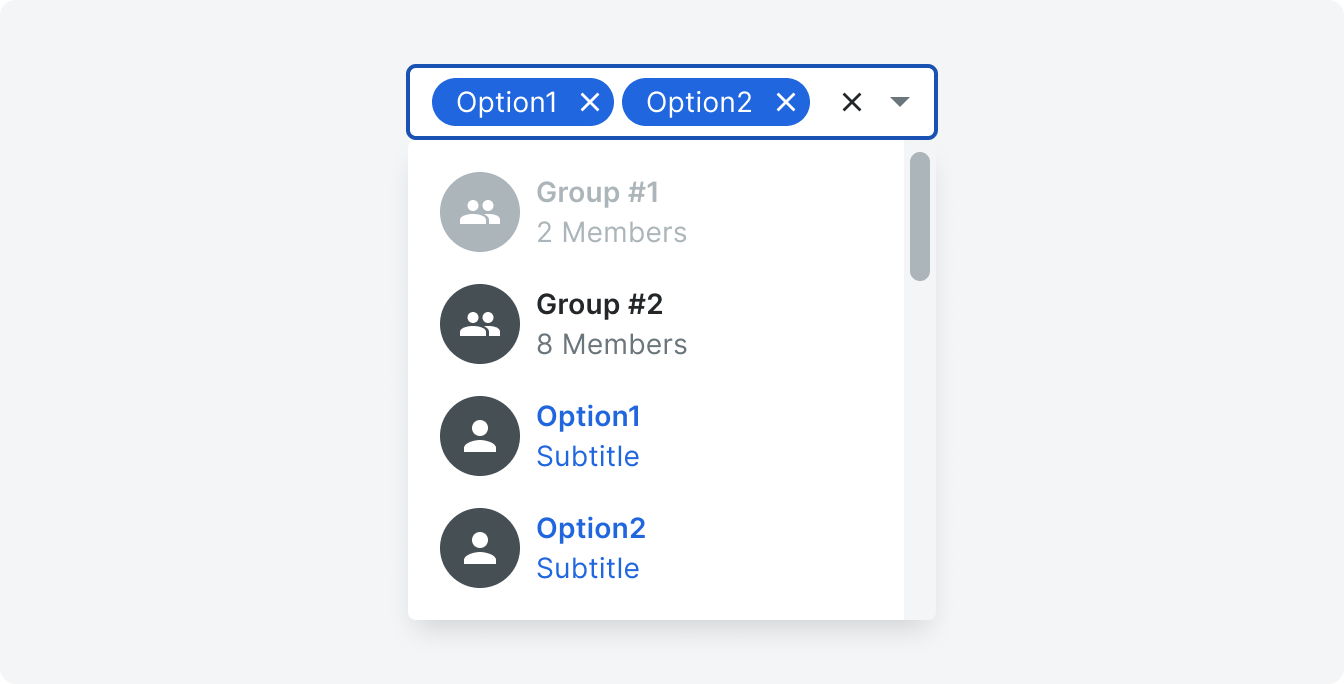Click the scrollbar track below the thumb
This screenshot has width=1344, height=684.
point(920,450)
